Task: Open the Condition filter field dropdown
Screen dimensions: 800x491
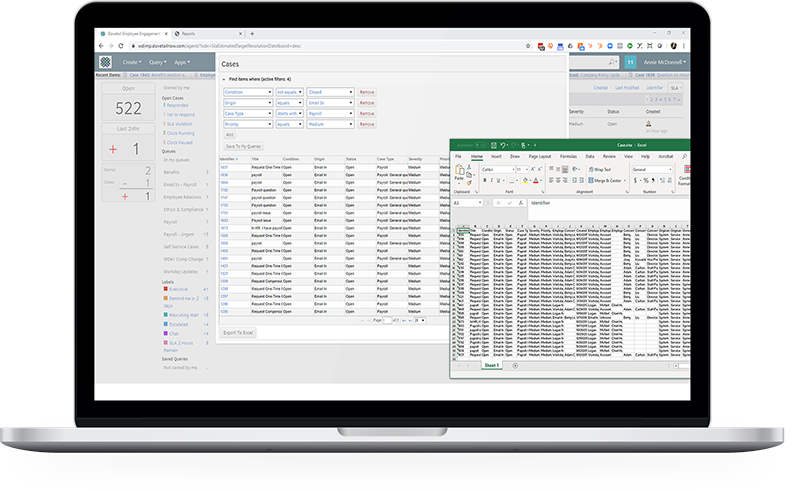Action: click(248, 92)
